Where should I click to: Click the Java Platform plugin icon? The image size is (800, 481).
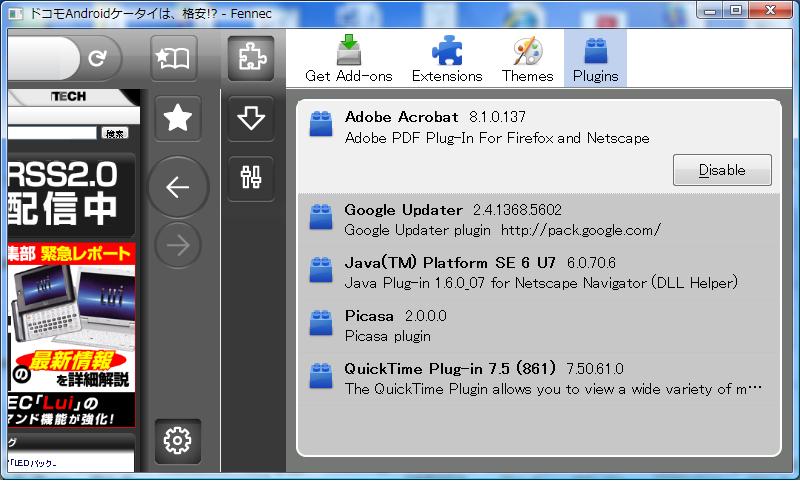321,269
